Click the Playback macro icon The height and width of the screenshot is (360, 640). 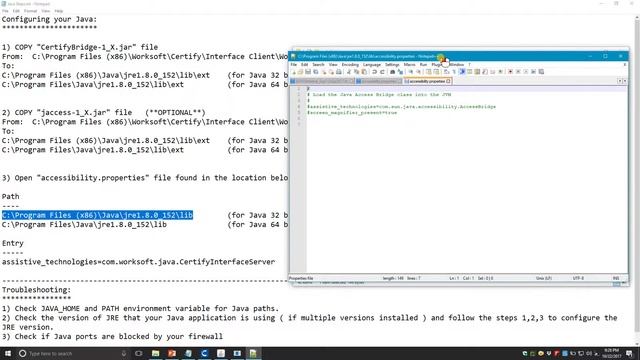coord(526,72)
